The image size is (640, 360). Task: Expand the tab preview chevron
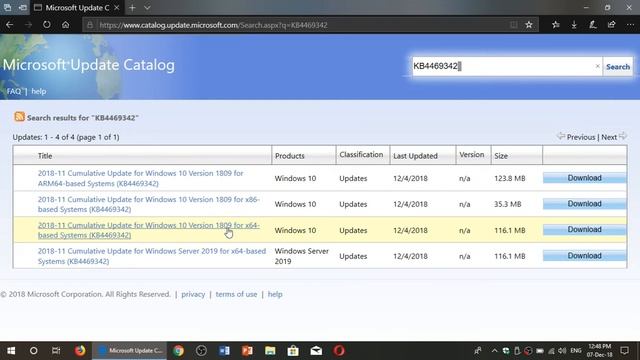click(147, 8)
